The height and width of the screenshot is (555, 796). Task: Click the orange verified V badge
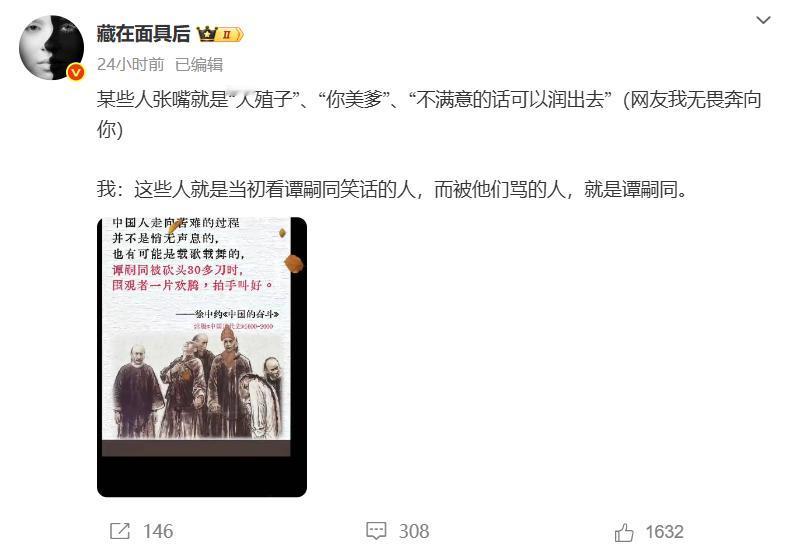point(76,73)
